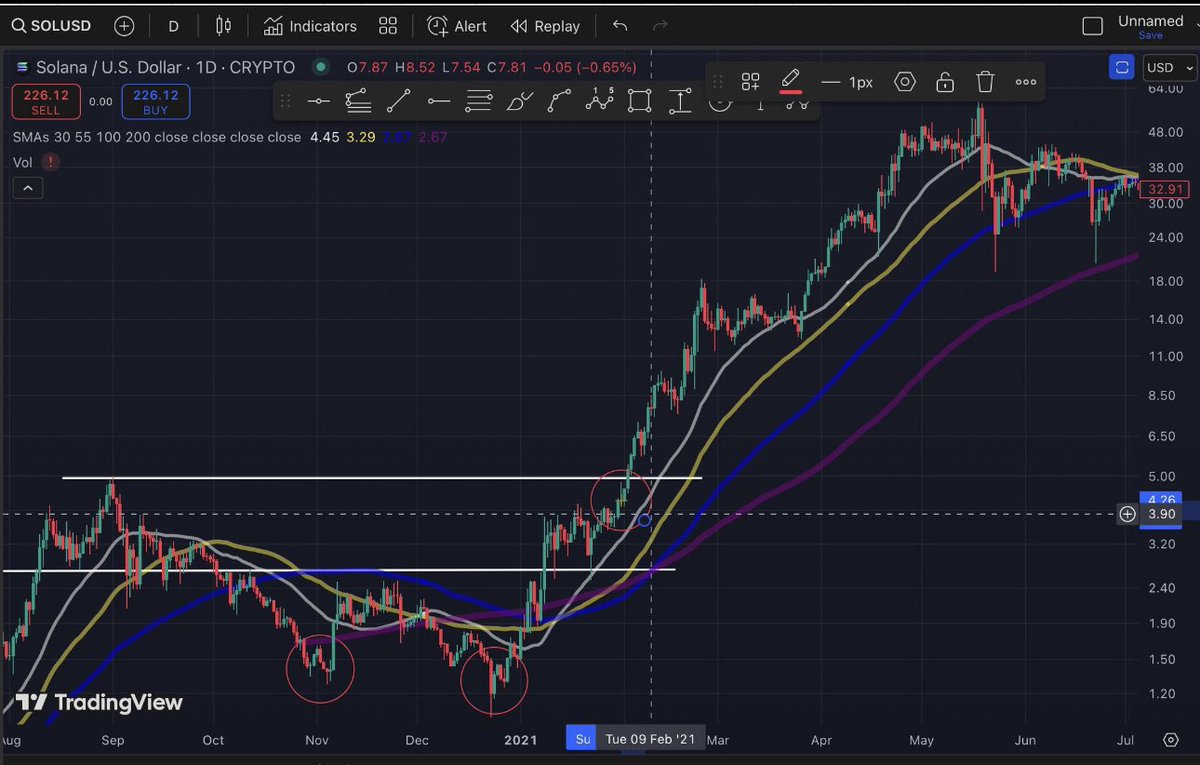Viewport: 1200px width, 765px height.
Task: Select the parallel channel tool
Action: click(358, 100)
